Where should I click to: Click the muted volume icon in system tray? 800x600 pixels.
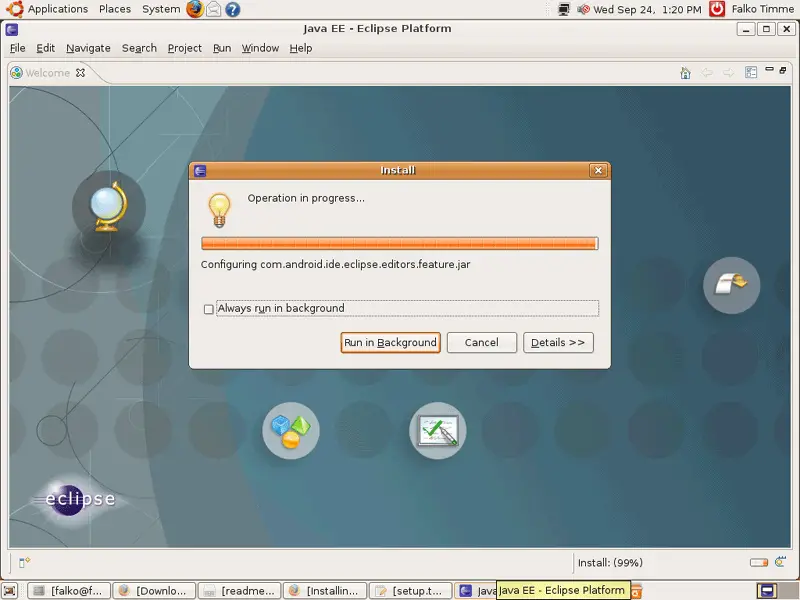[583, 9]
